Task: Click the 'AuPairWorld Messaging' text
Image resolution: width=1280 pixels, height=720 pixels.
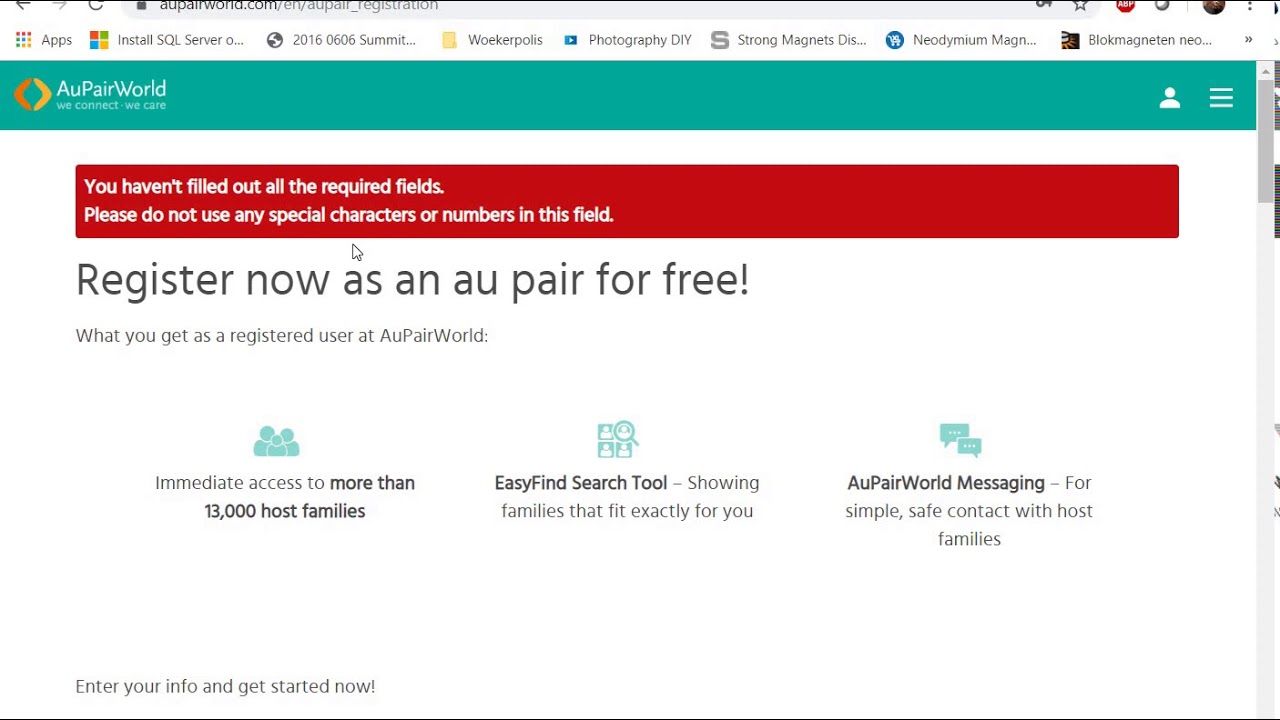Action: coord(946,483)
